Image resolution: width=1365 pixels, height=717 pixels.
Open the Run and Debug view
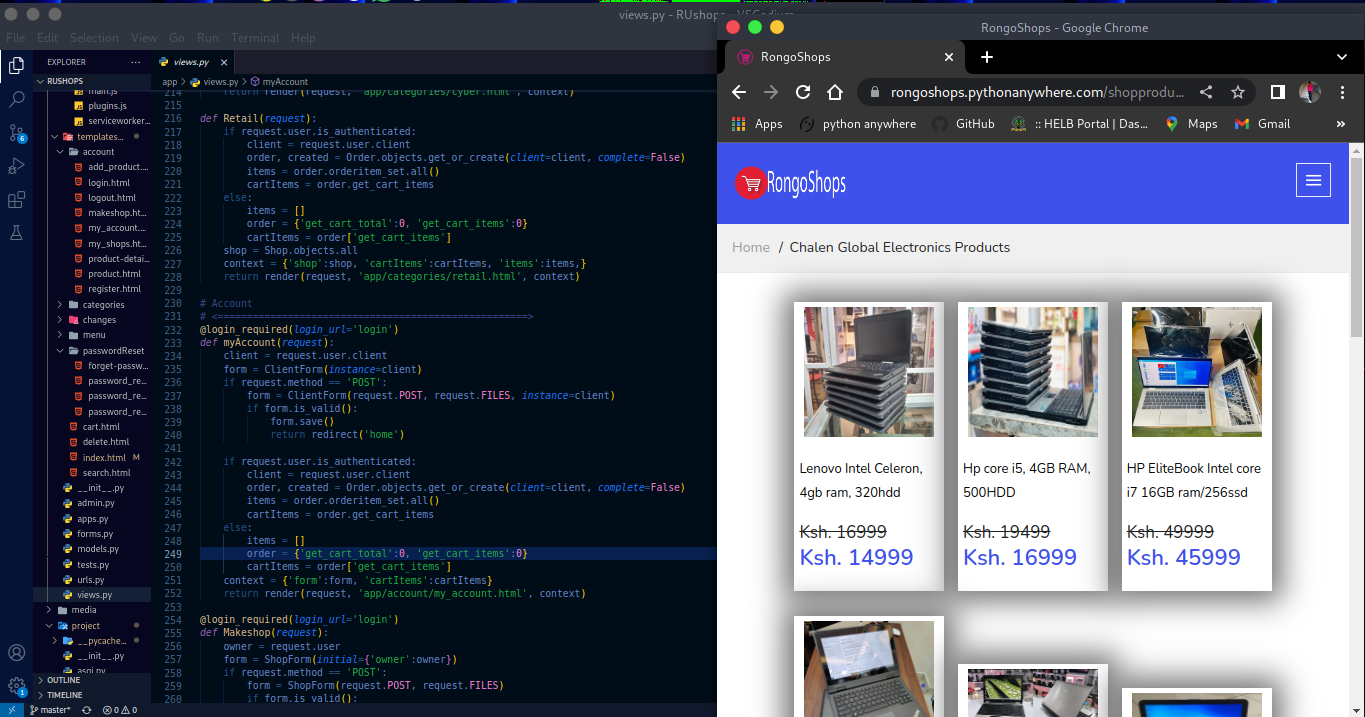[x=17, y=166]
